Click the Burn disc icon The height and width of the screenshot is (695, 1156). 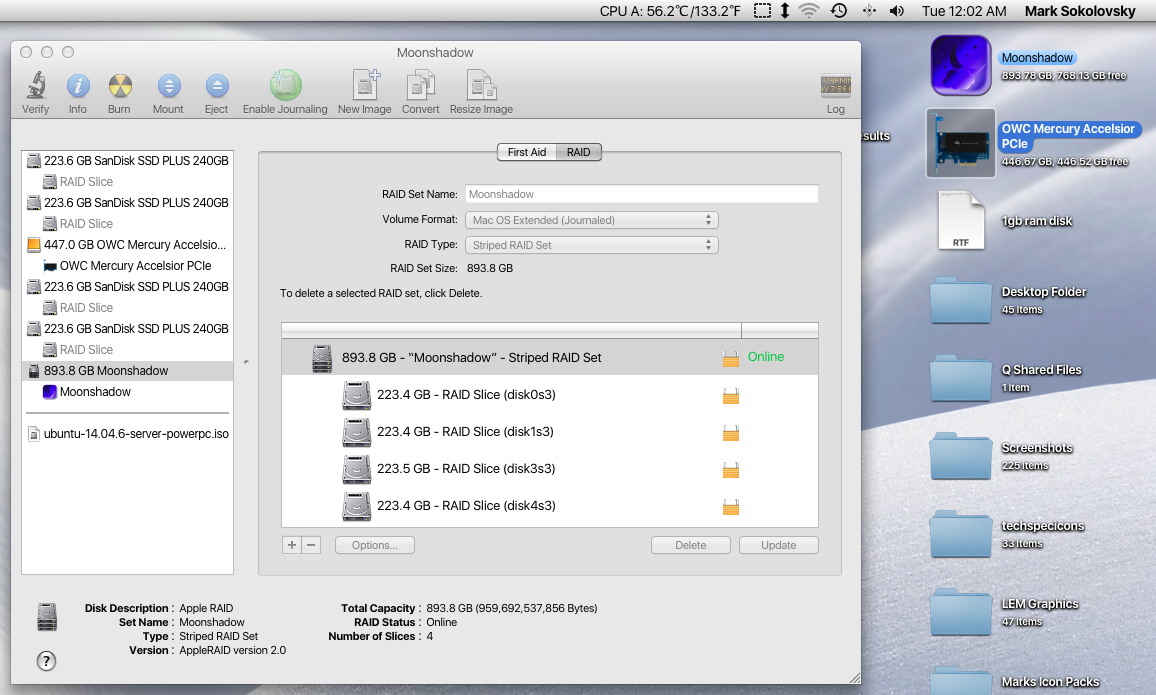coord(119,86)
